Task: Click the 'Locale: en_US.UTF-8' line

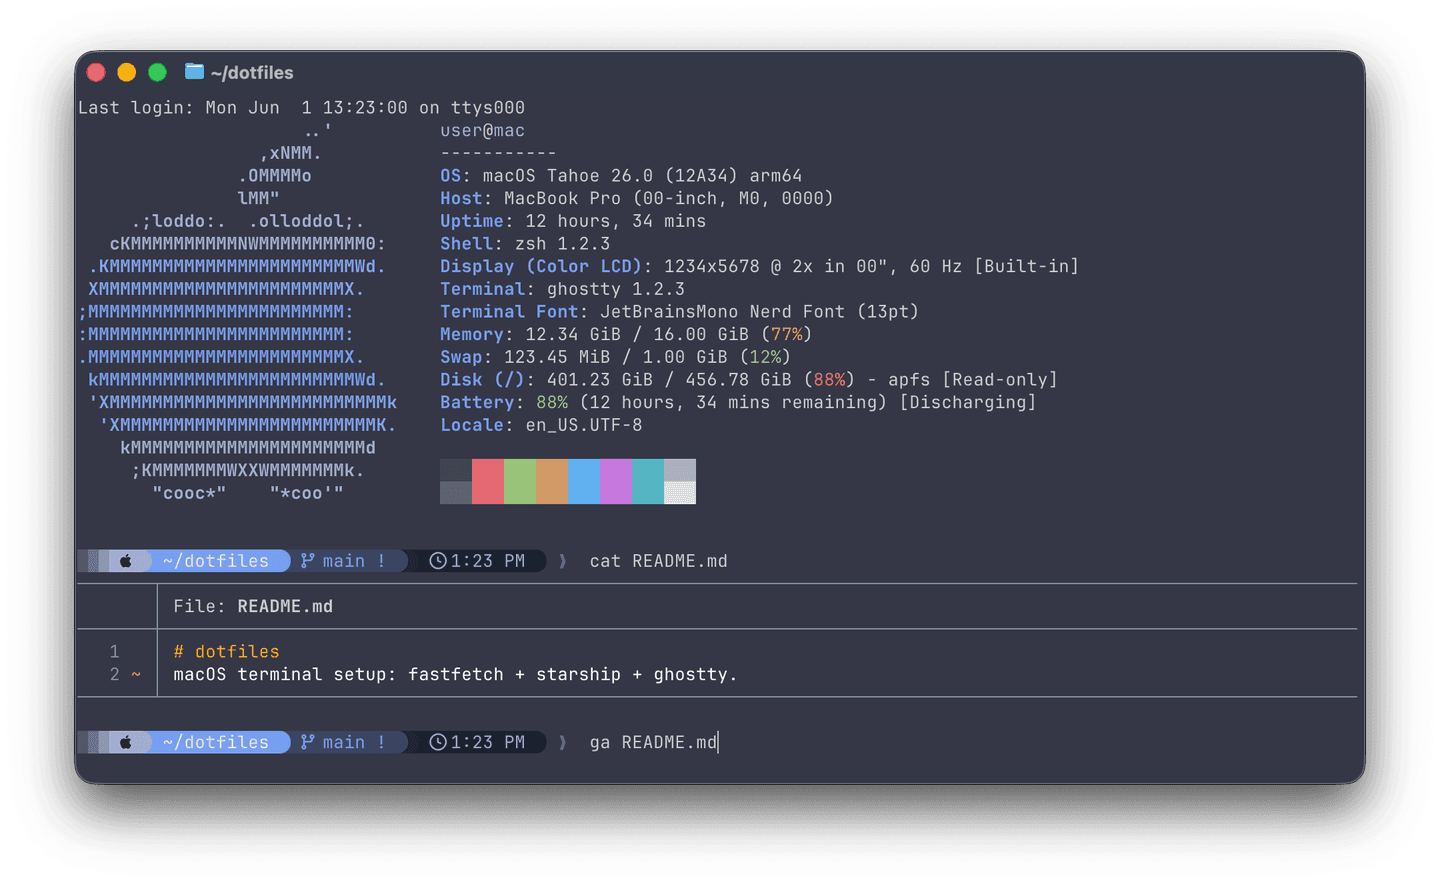Action: [x=541, y=425]
